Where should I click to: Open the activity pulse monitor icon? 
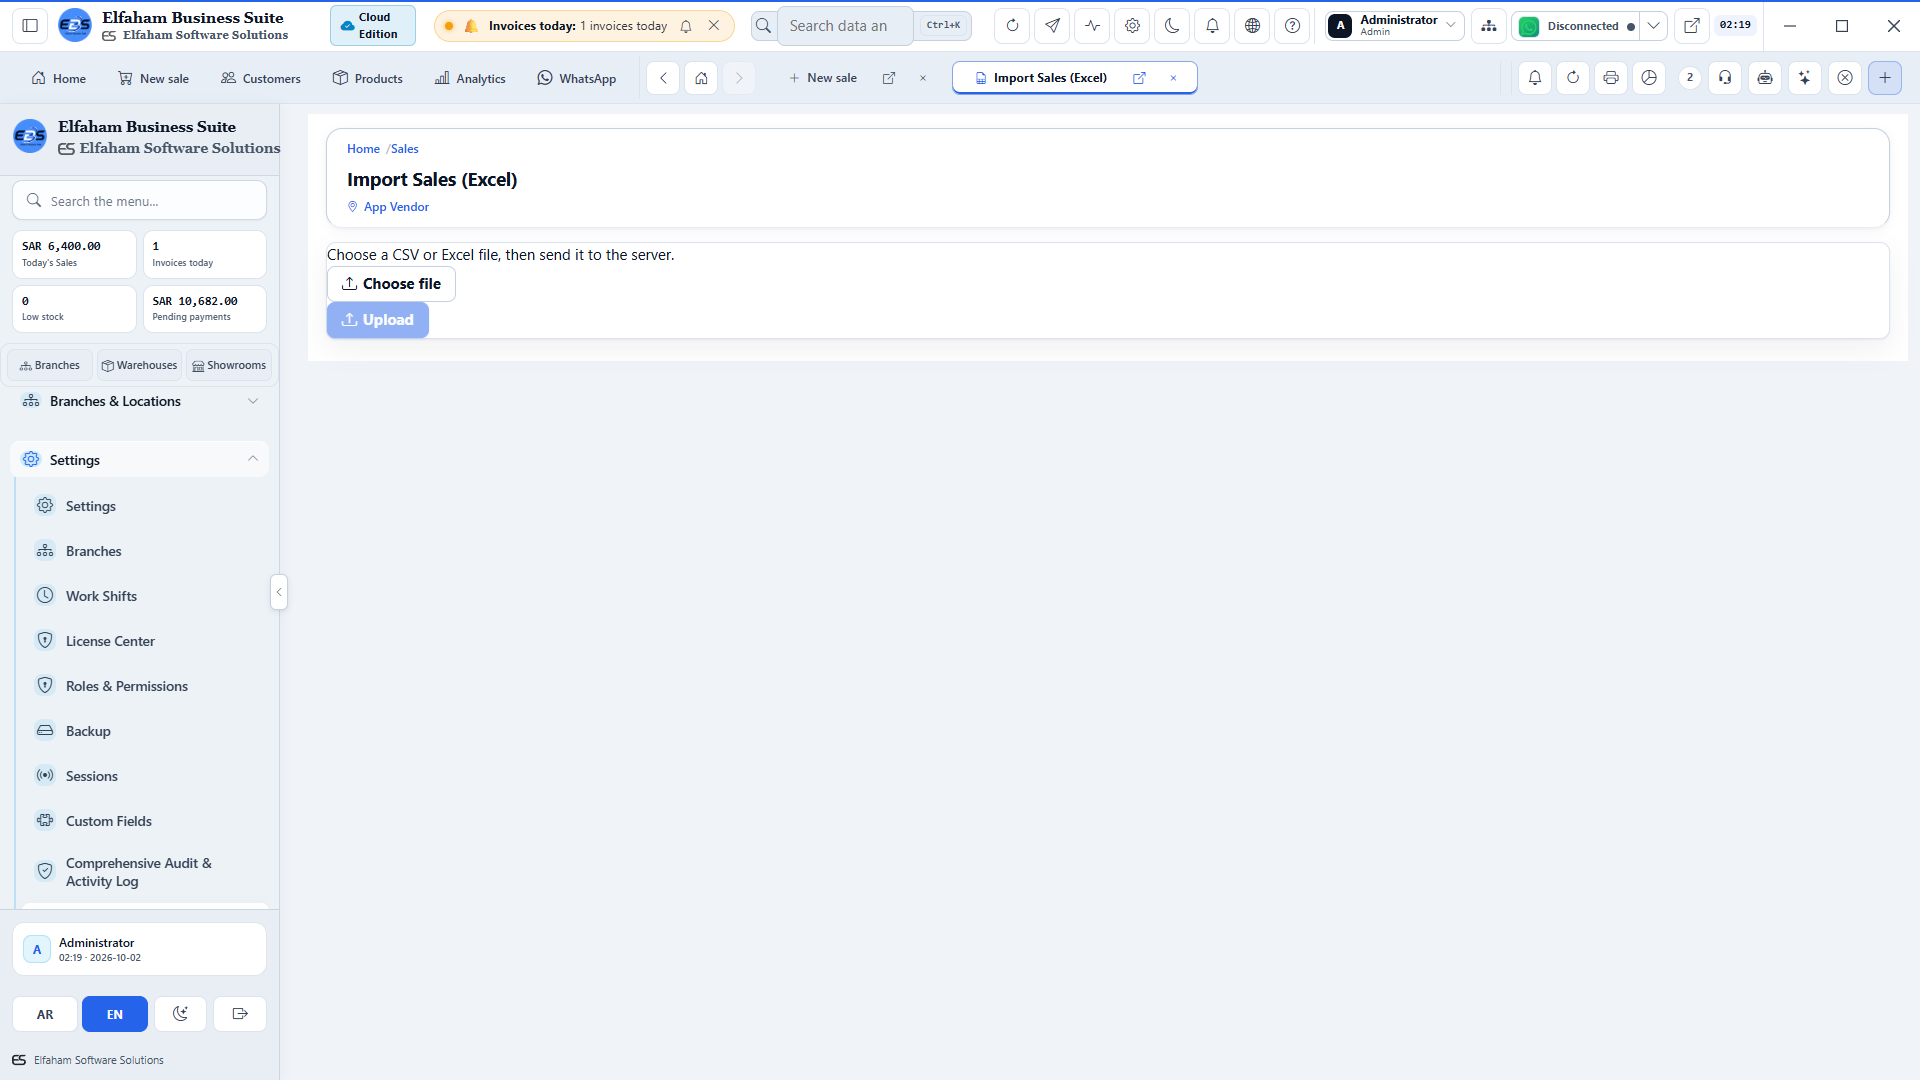coord(1092,26)
